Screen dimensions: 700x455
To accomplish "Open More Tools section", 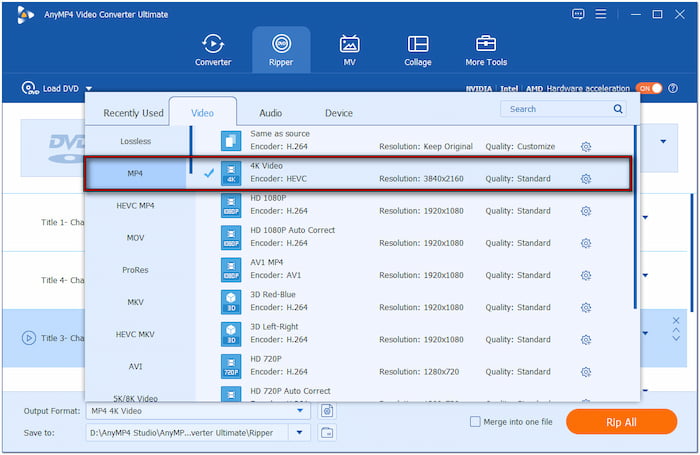I will point(486,50).
